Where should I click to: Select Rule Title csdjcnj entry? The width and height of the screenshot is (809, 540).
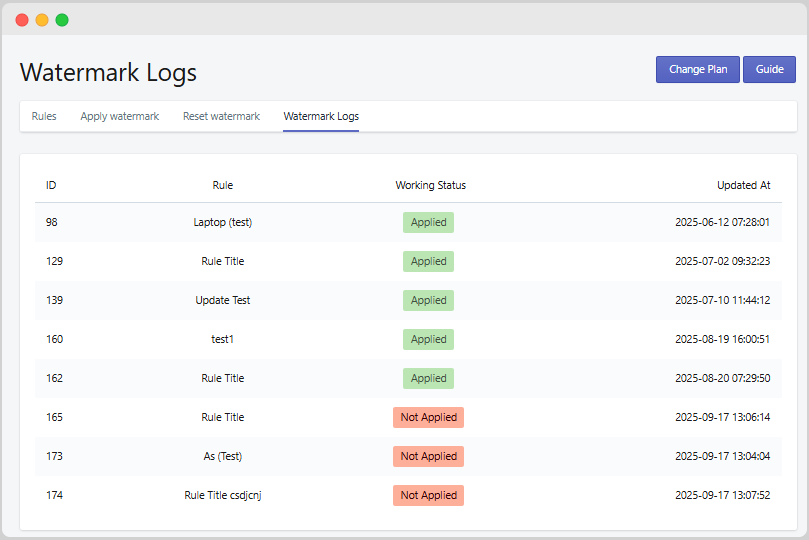click(223, 495)
